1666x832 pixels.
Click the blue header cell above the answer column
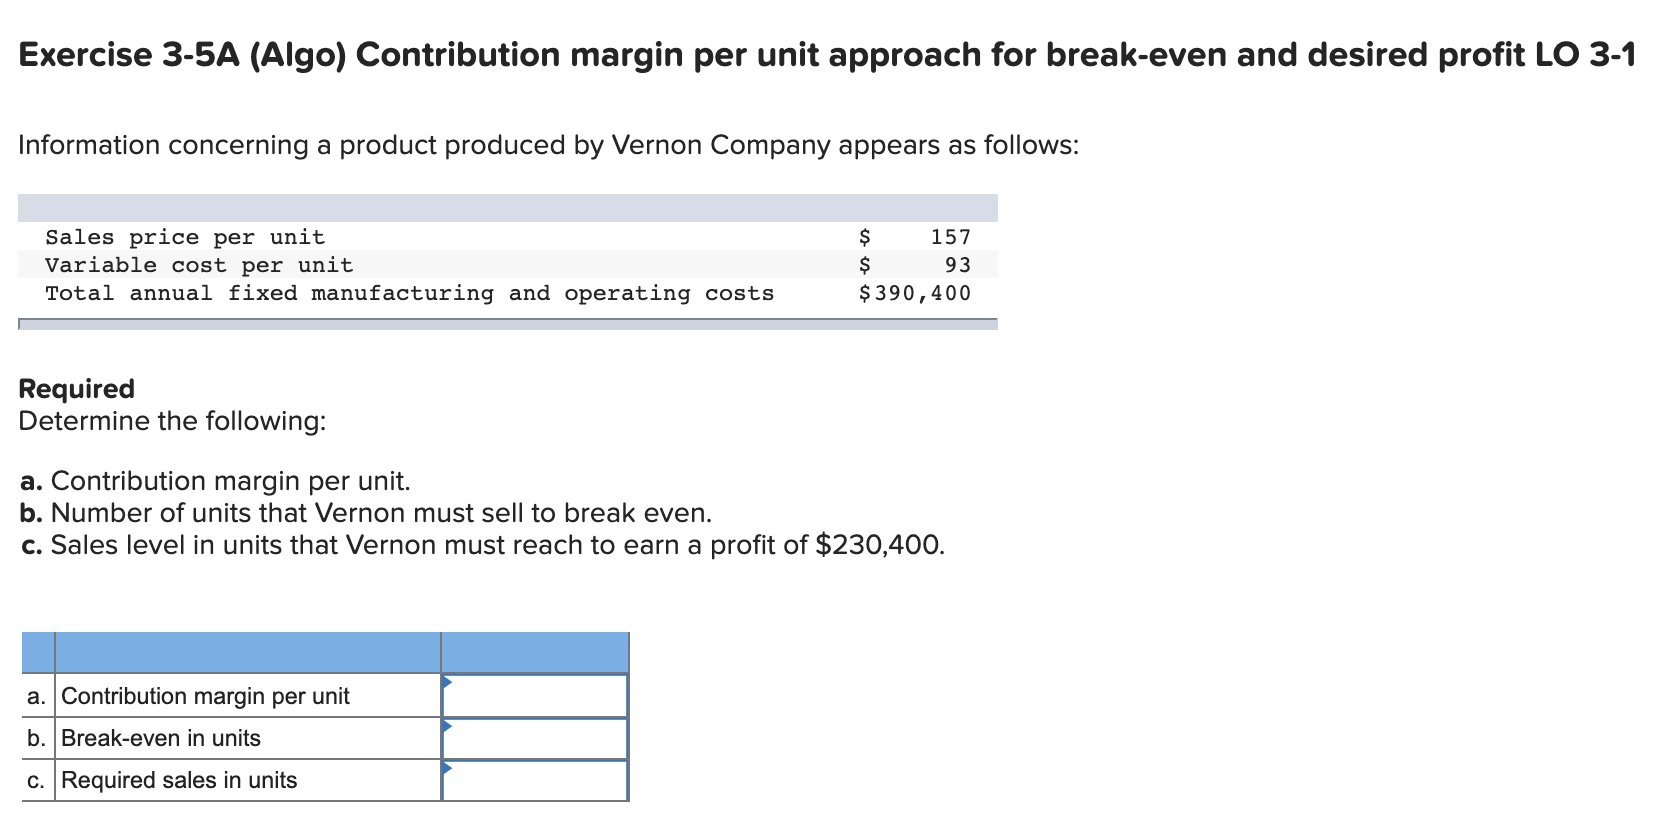[535, 650]
